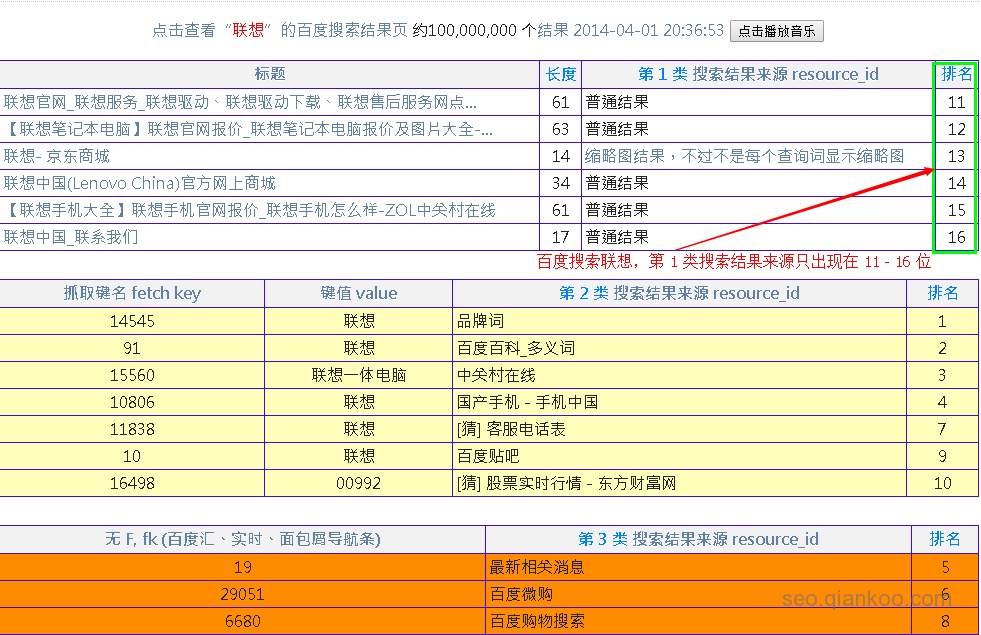Image resolution: width=981 pixels, height=635 pixels.
Task: Click the 键值 value column header
Action: point(358,293)
